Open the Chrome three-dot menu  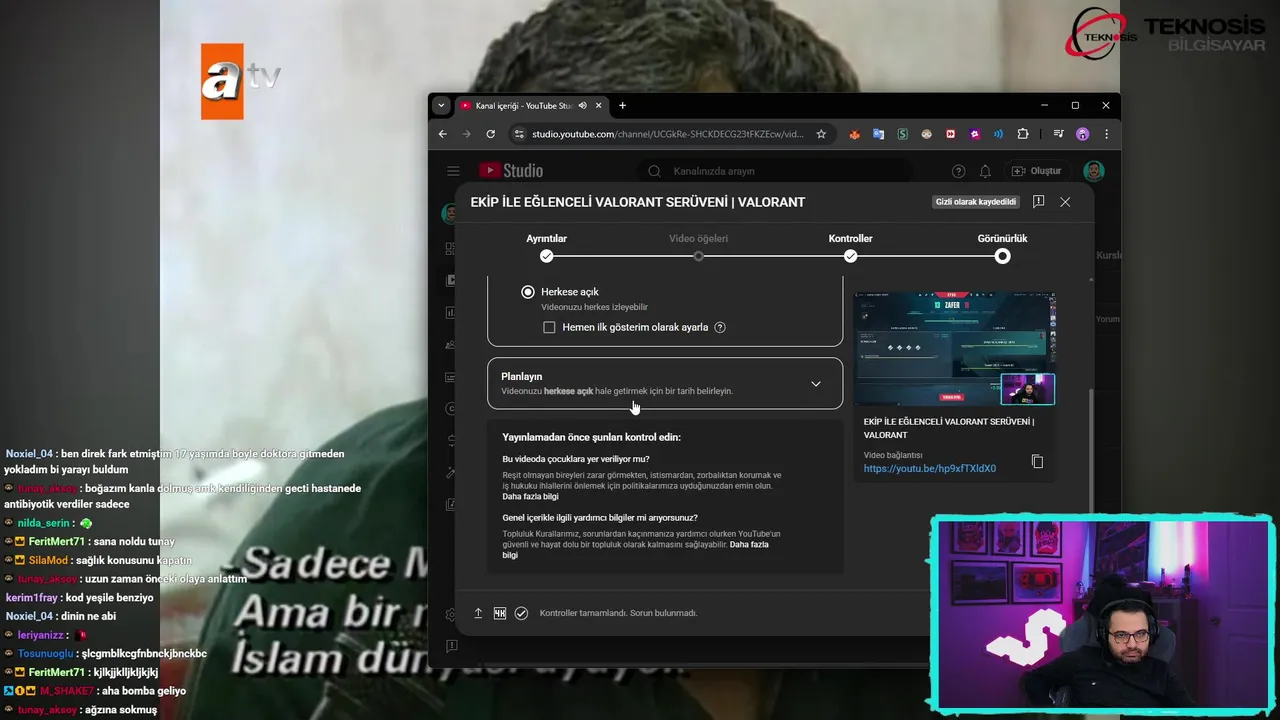tap(1106, 134)
